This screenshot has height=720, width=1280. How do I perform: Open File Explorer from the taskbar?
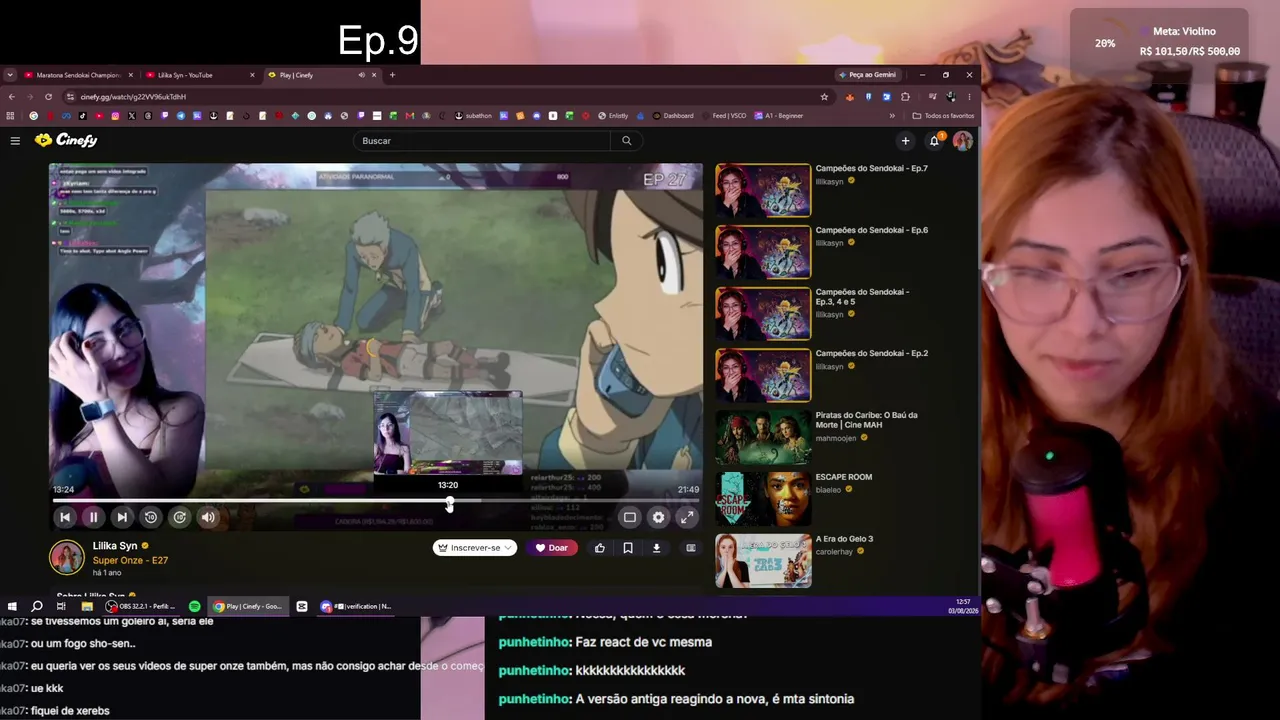(87, 606)
